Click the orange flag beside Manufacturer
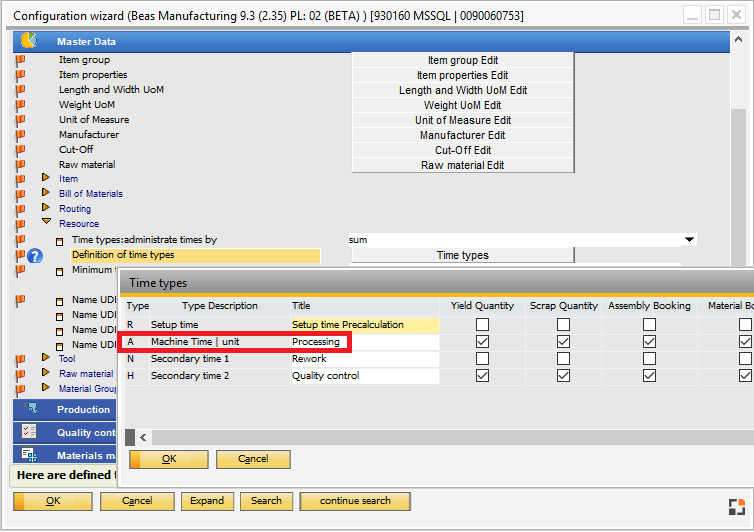This screenshot has width=754, height=532. pos(21,135)
